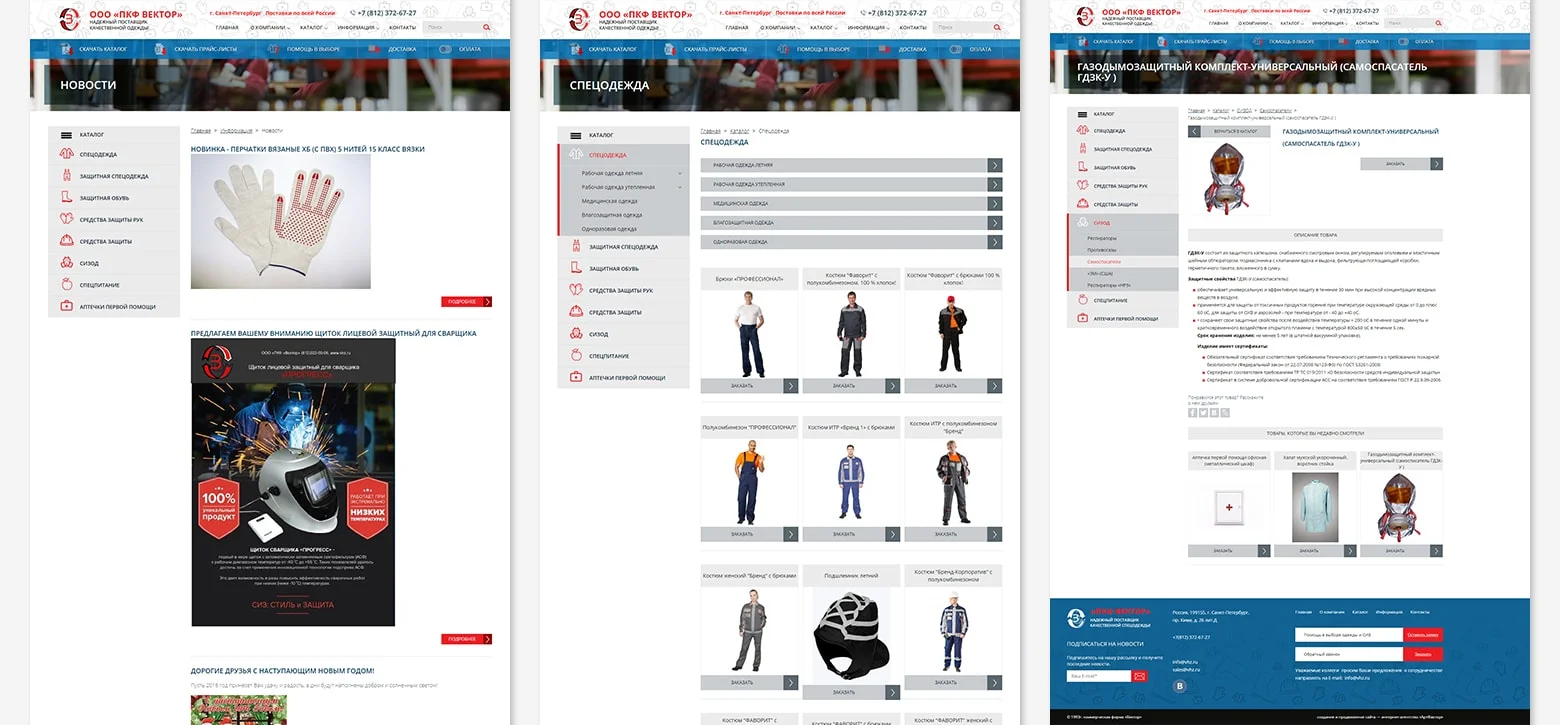The height and width of the screenshot is (725, 1560).
Task: Click red envelope subscribe icon in footer
Action: coord(1139,677)
